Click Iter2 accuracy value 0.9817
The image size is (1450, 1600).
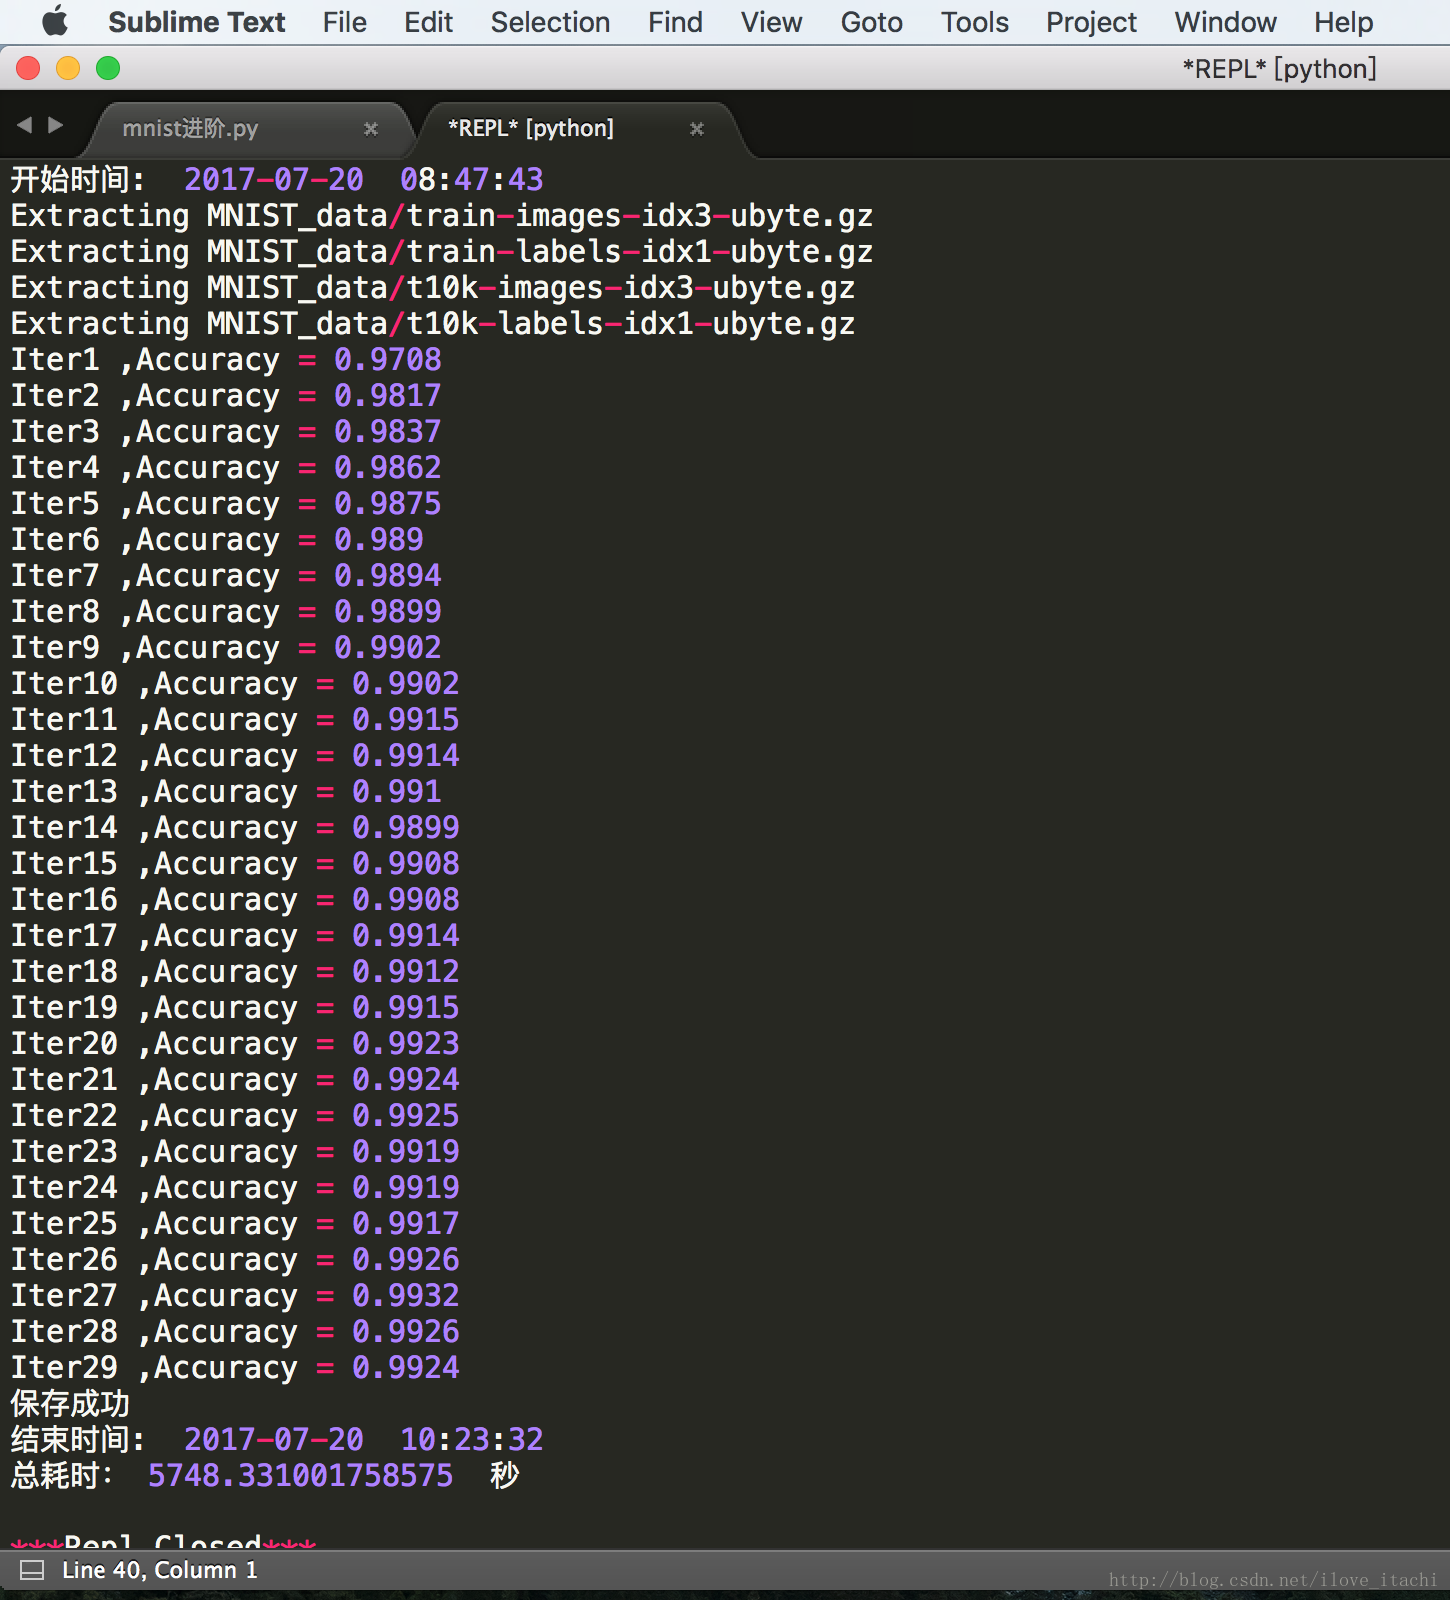(388, 396)
